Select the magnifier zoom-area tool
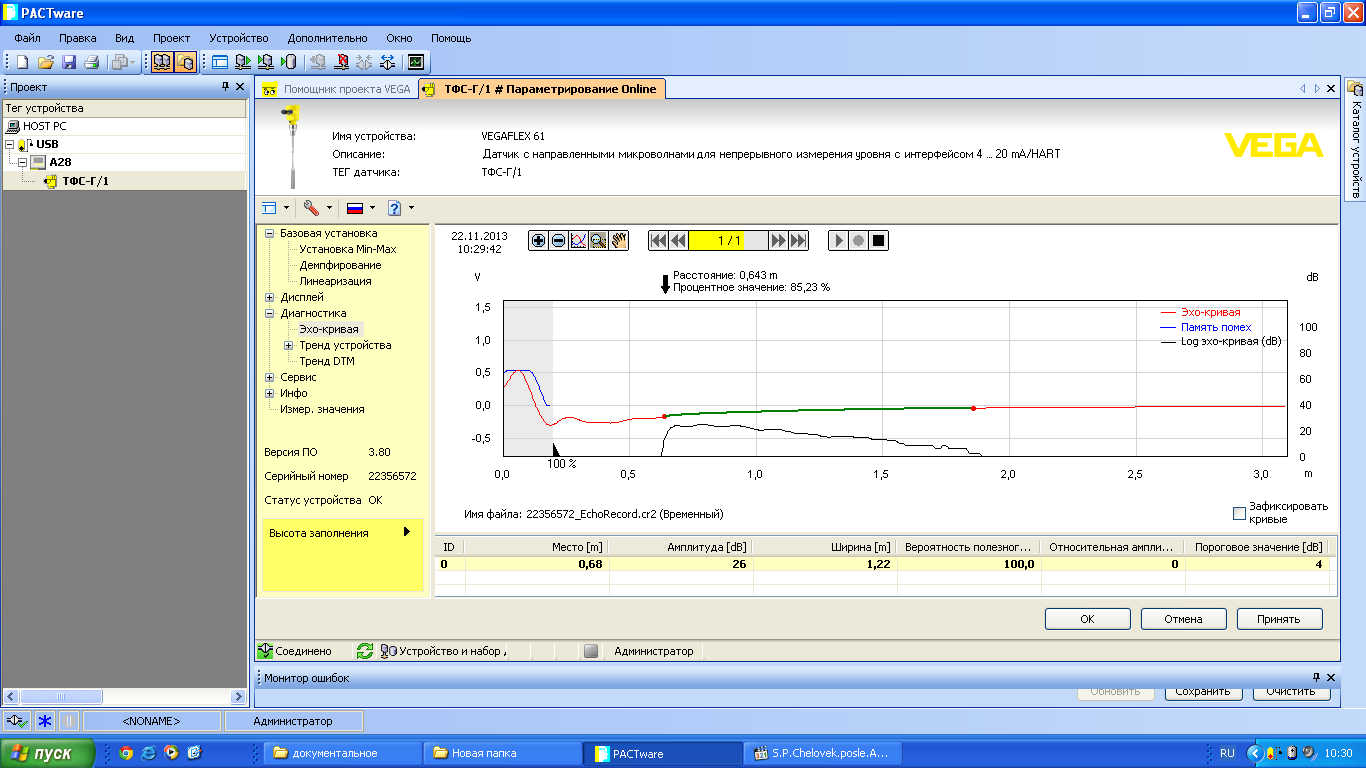 pos(598,240)
